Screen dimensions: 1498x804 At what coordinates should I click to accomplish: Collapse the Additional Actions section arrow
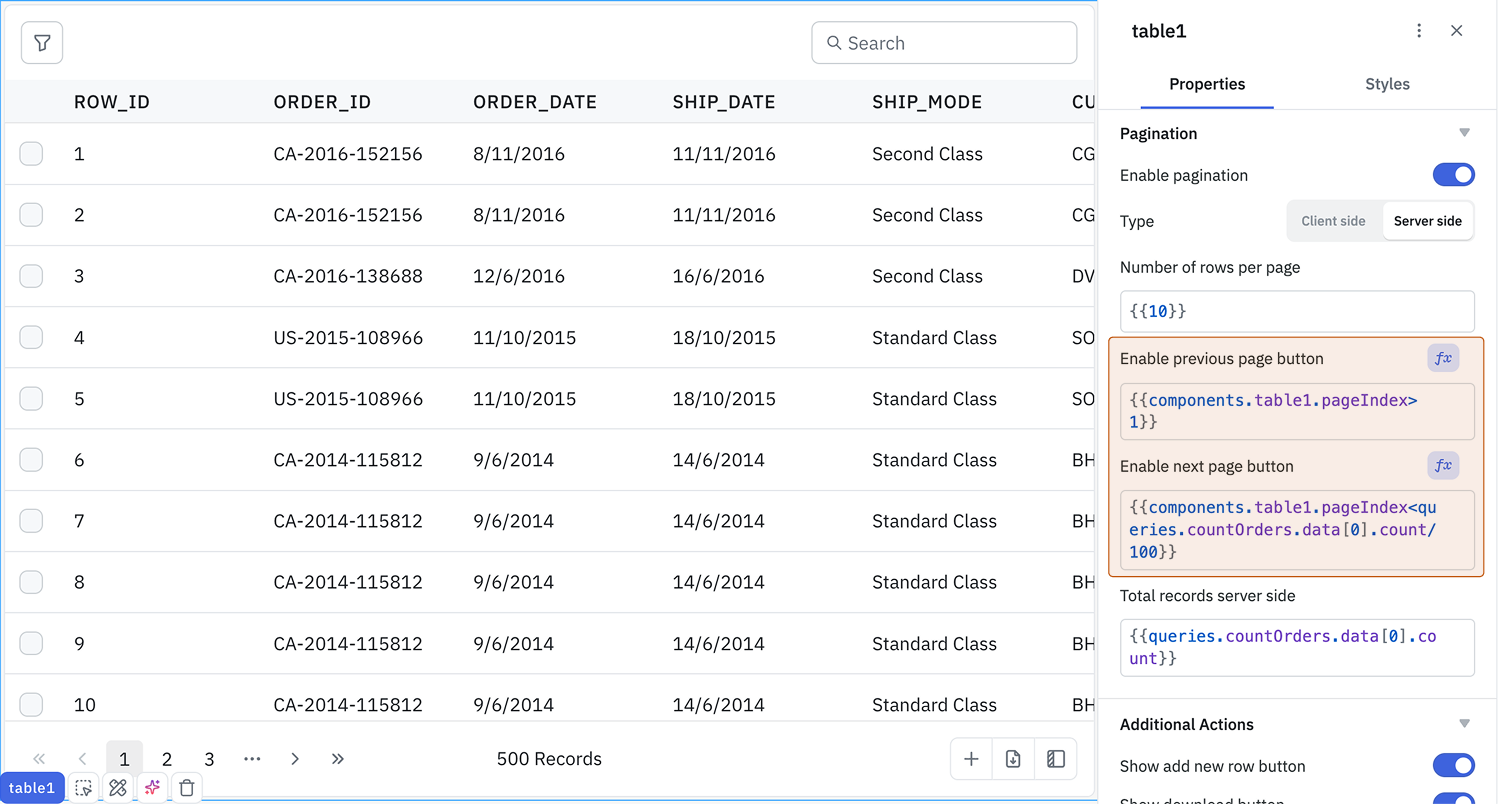1465,724
